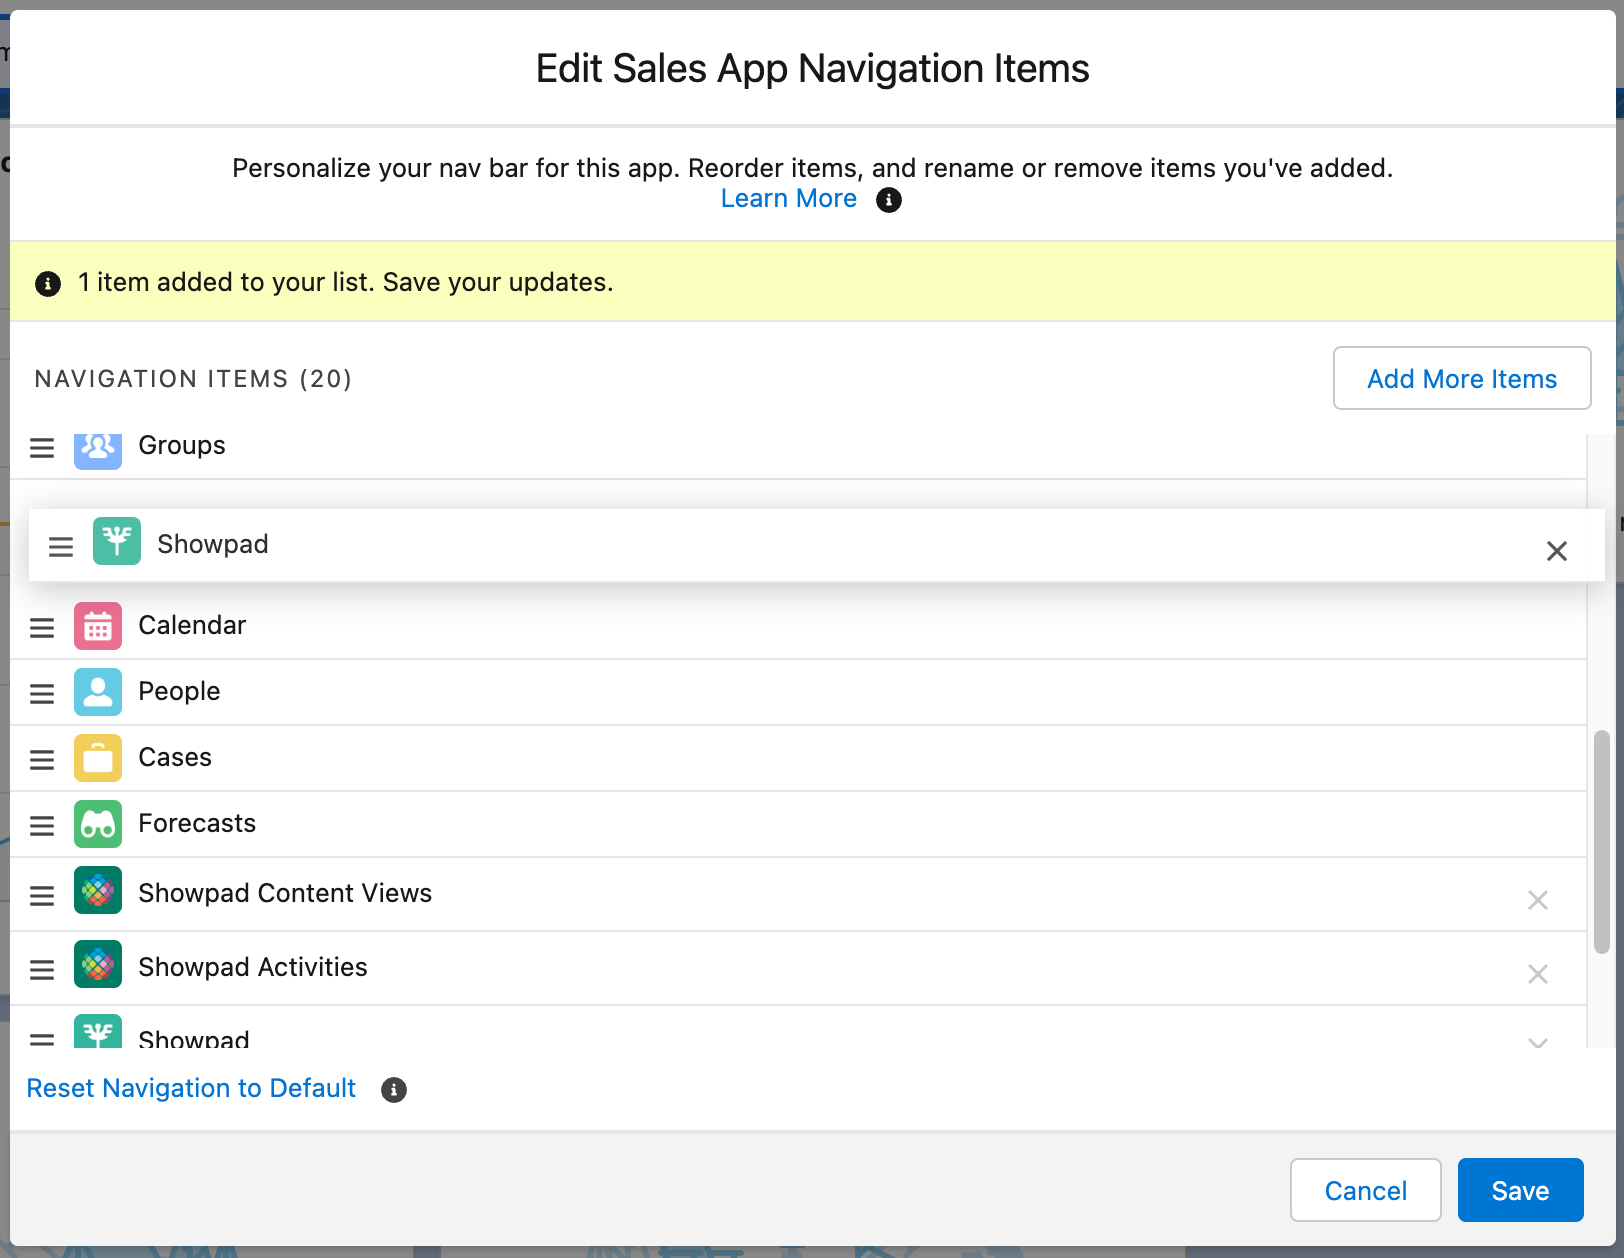Click the info icon in the yellow banner
The height and width of the screenshot is (1258, 1624).
pos(47,282)
